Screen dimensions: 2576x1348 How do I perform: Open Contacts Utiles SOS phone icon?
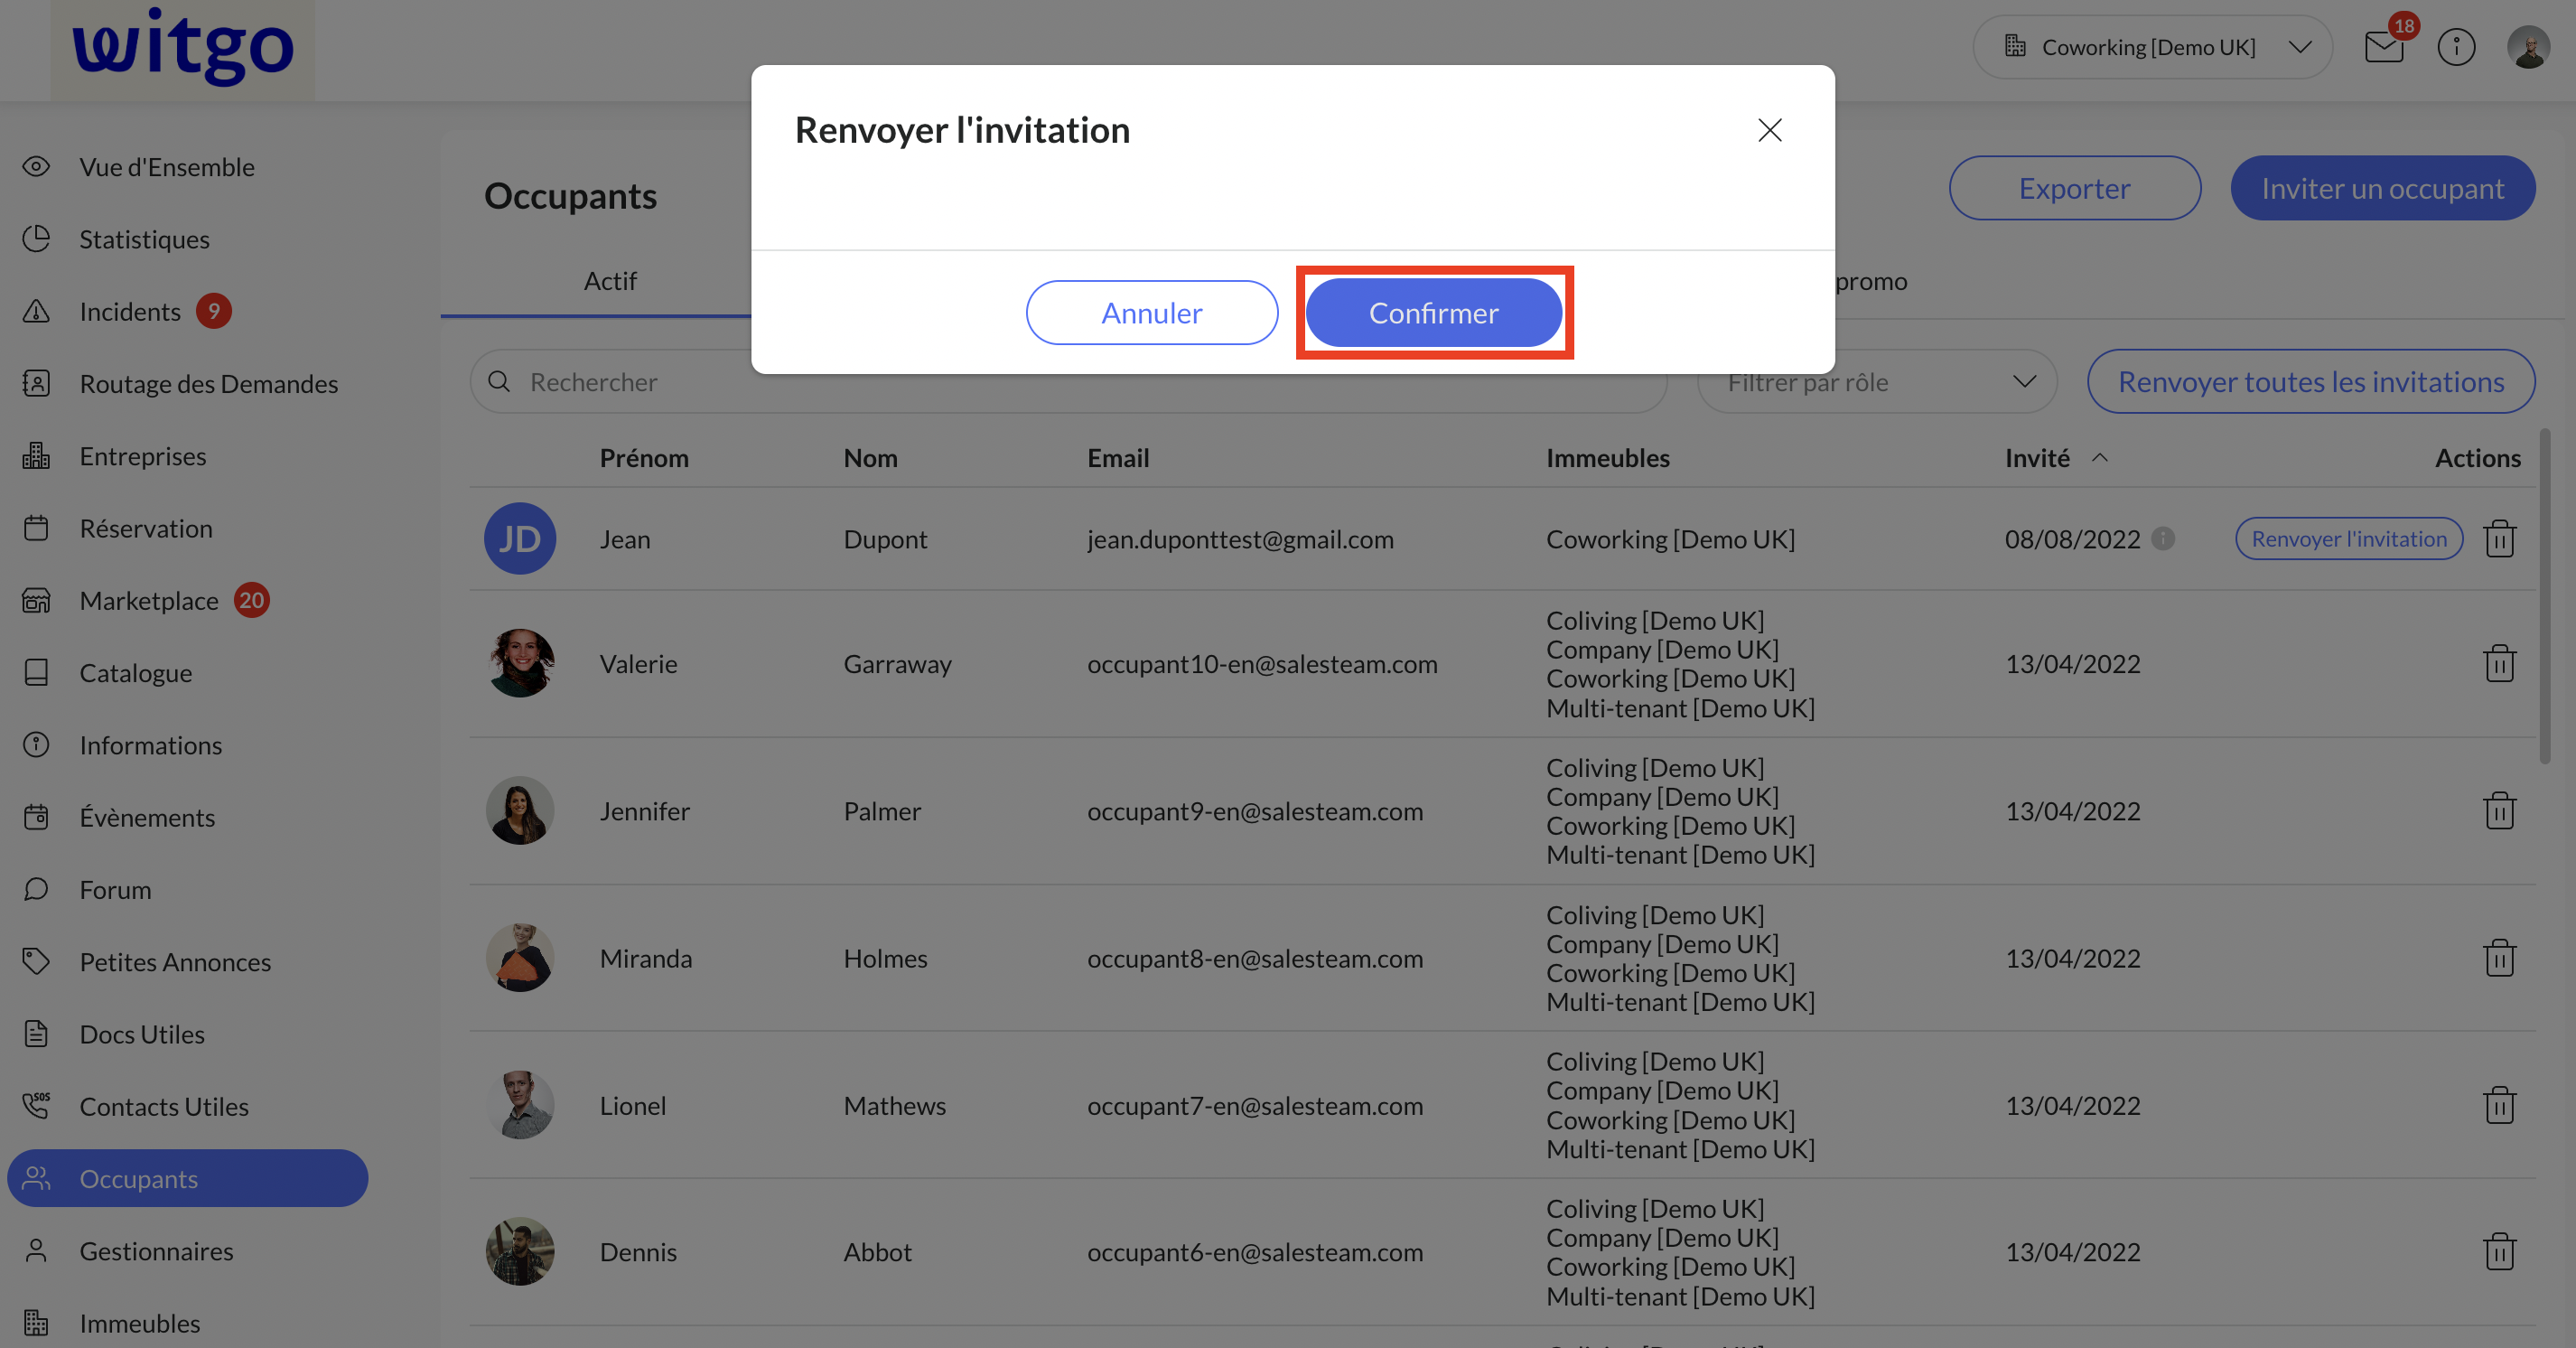(36, 1105)
